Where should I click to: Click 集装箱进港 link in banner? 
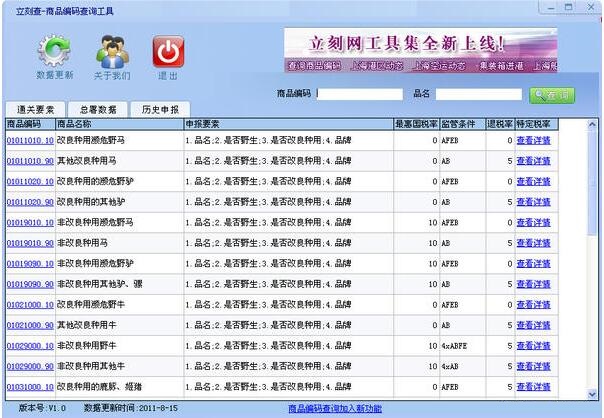[501, 66]
